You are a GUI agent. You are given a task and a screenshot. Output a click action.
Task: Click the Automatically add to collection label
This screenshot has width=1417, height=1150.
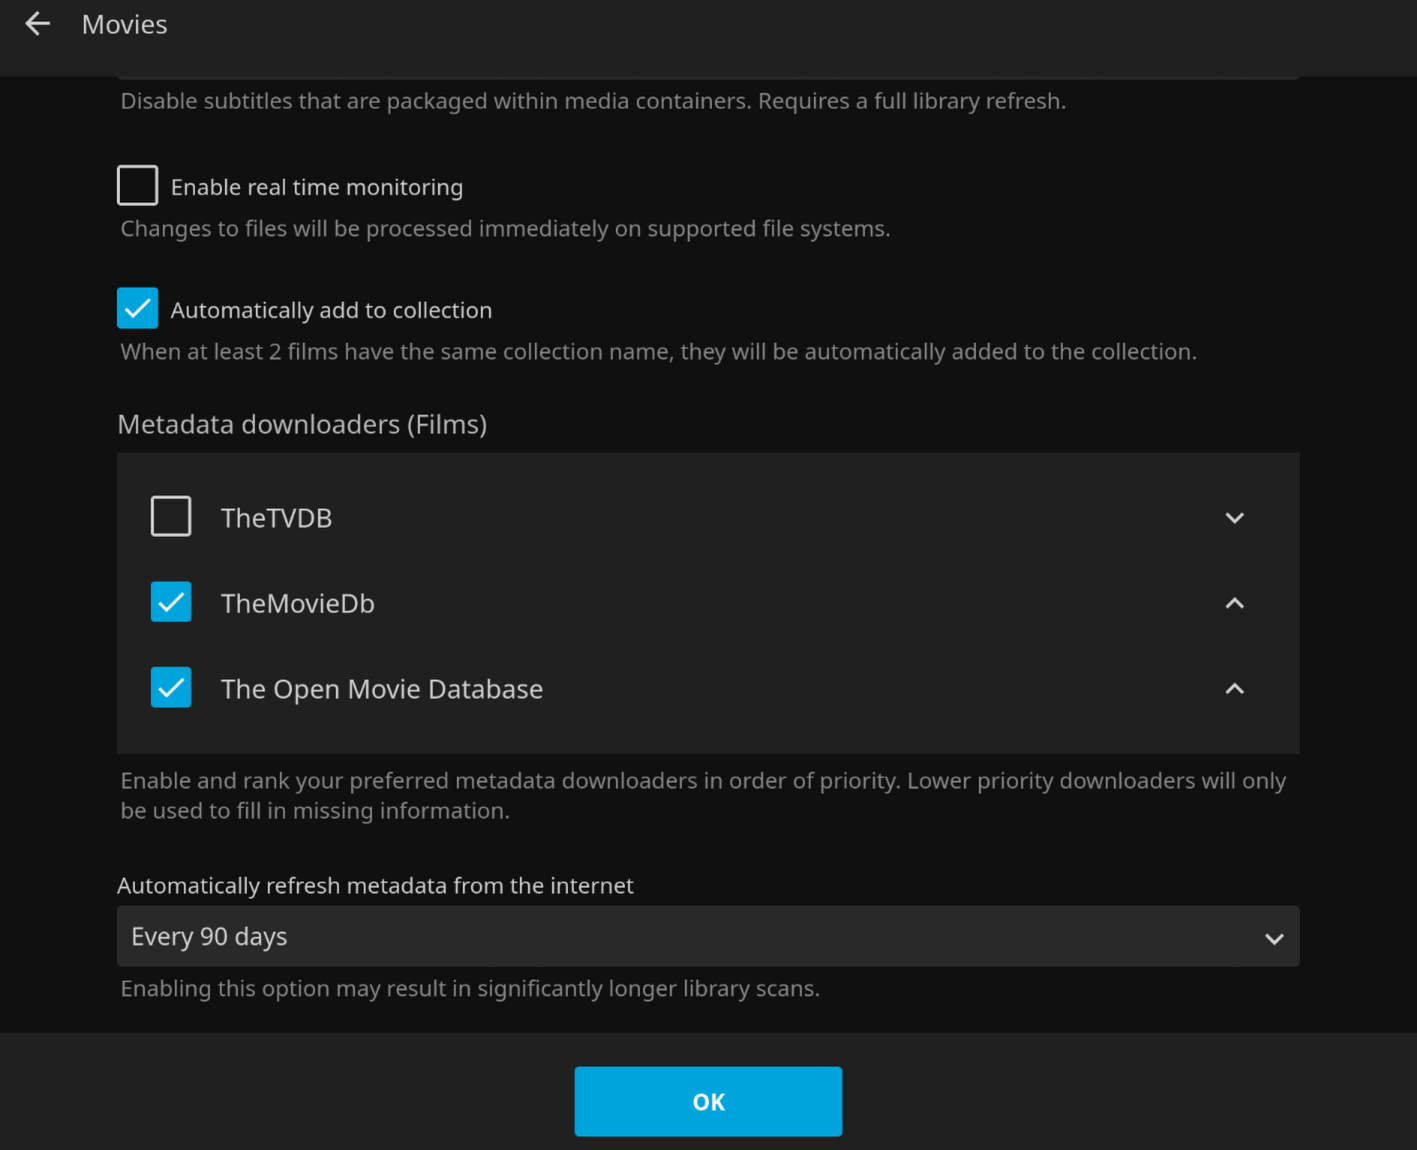[331, 311]
